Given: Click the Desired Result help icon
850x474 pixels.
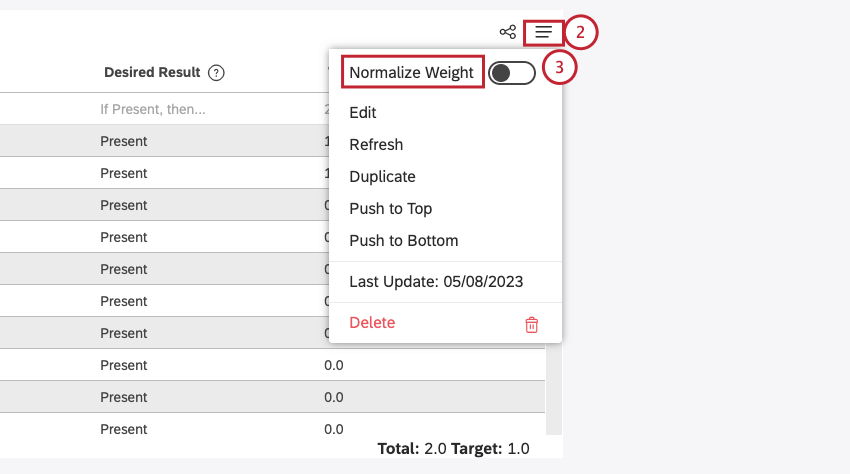Looking at the screenshot, I should pyautogui.click(x=216, y=73).
